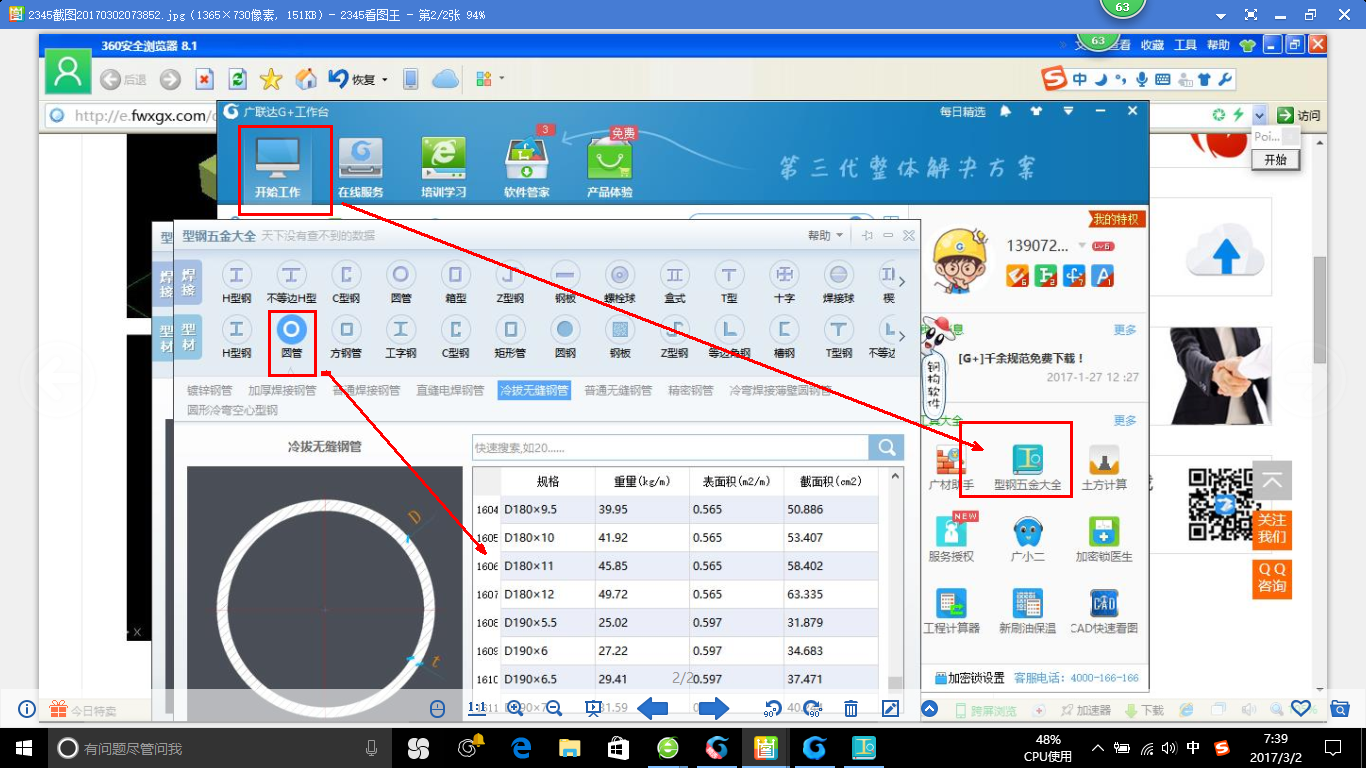The width and height of the screenshot is (1366, 768).
Task: Select 箱型 welded section icon
Action: (456, 281)
